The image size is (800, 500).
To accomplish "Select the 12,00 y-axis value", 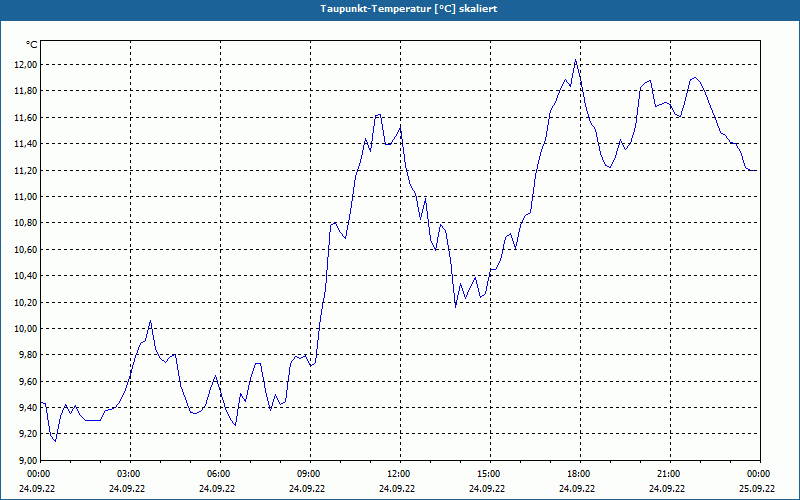I will pyautogui.click(x=27, y=64).
